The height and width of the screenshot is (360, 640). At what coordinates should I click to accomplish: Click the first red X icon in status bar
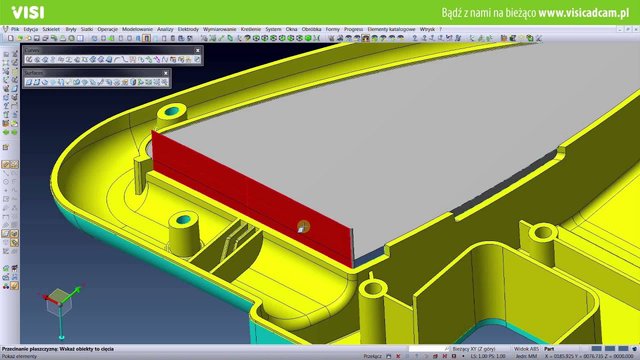pyautogui.click(x=398, y=356)
